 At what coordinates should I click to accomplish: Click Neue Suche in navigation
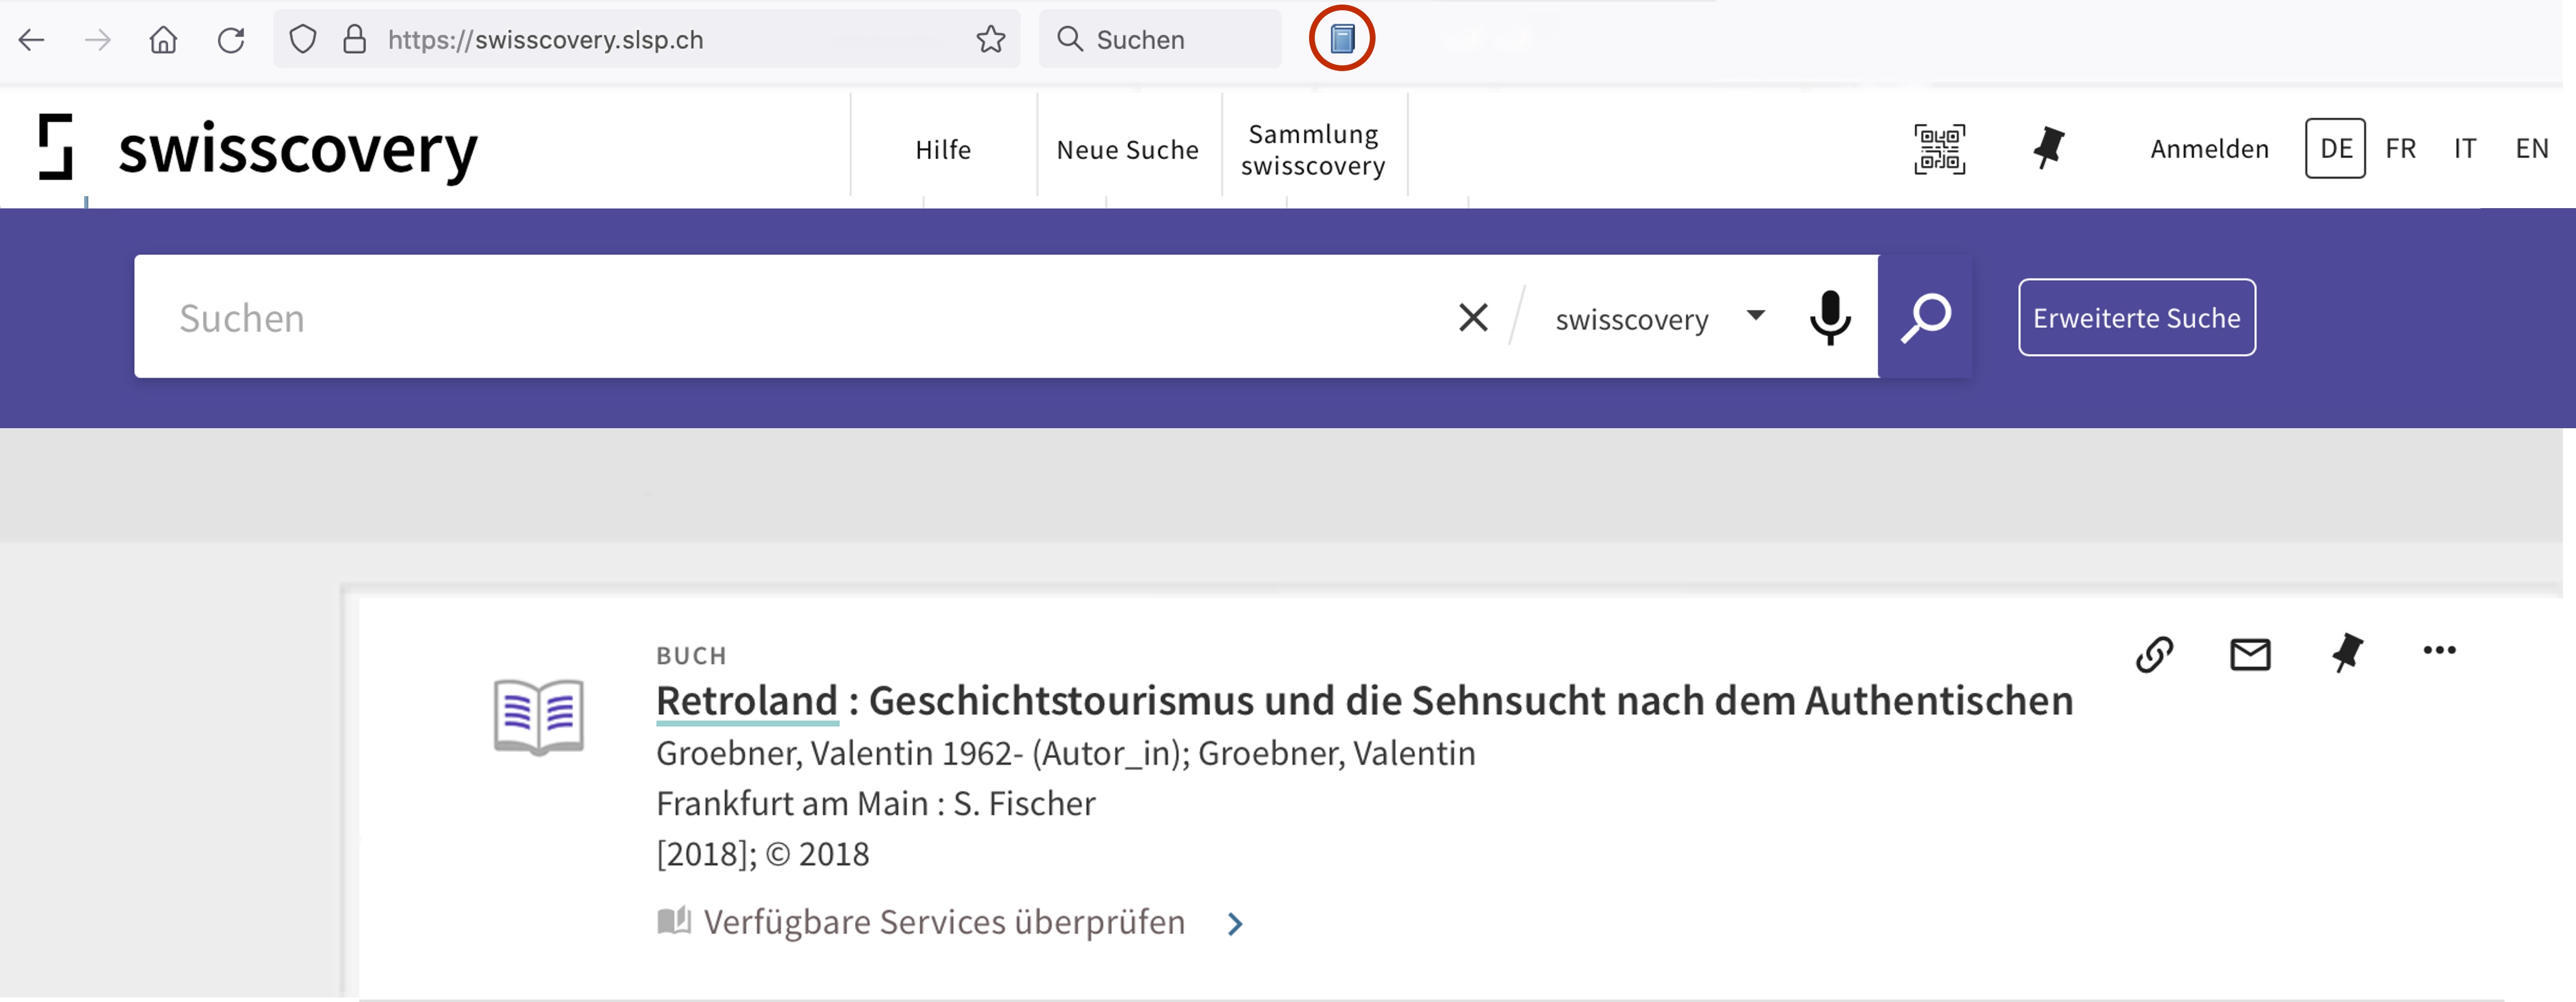pyautogui.click(x=1127, y=150)
